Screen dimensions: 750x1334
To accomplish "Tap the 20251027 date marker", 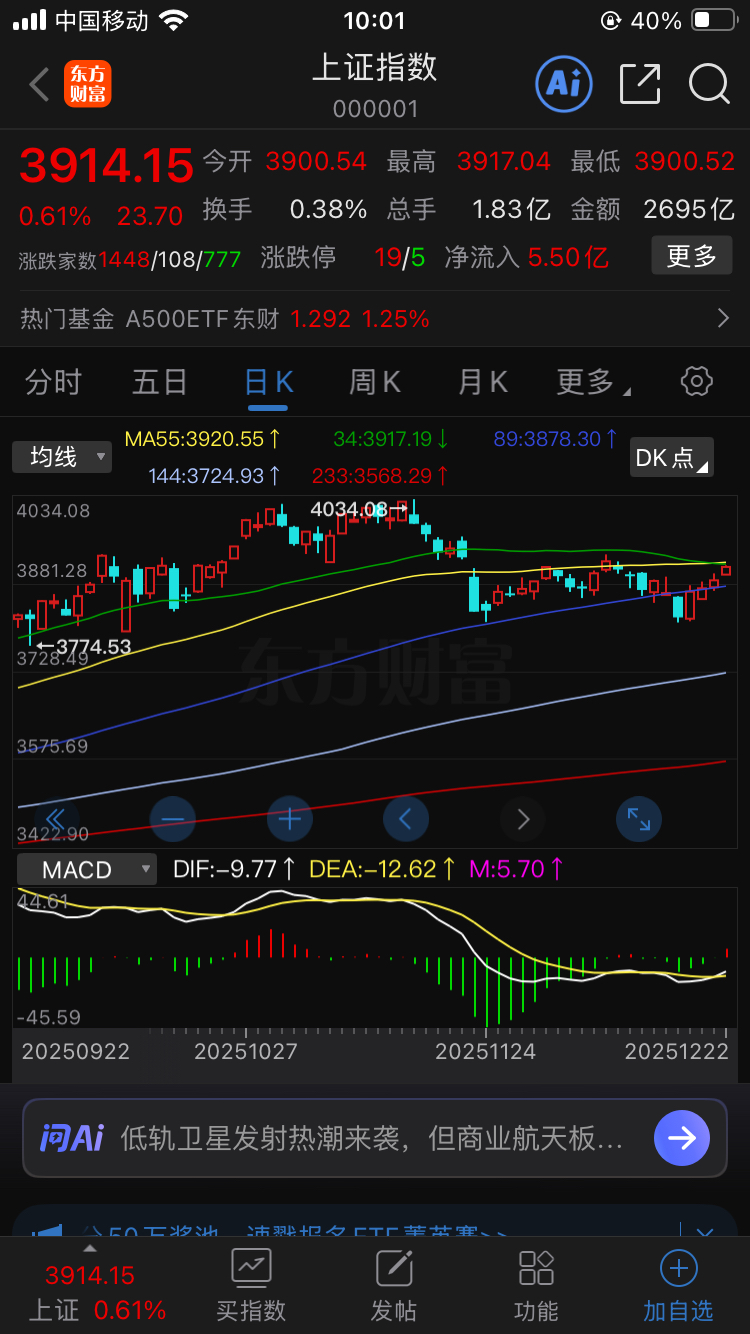I will pos(246,1052).
